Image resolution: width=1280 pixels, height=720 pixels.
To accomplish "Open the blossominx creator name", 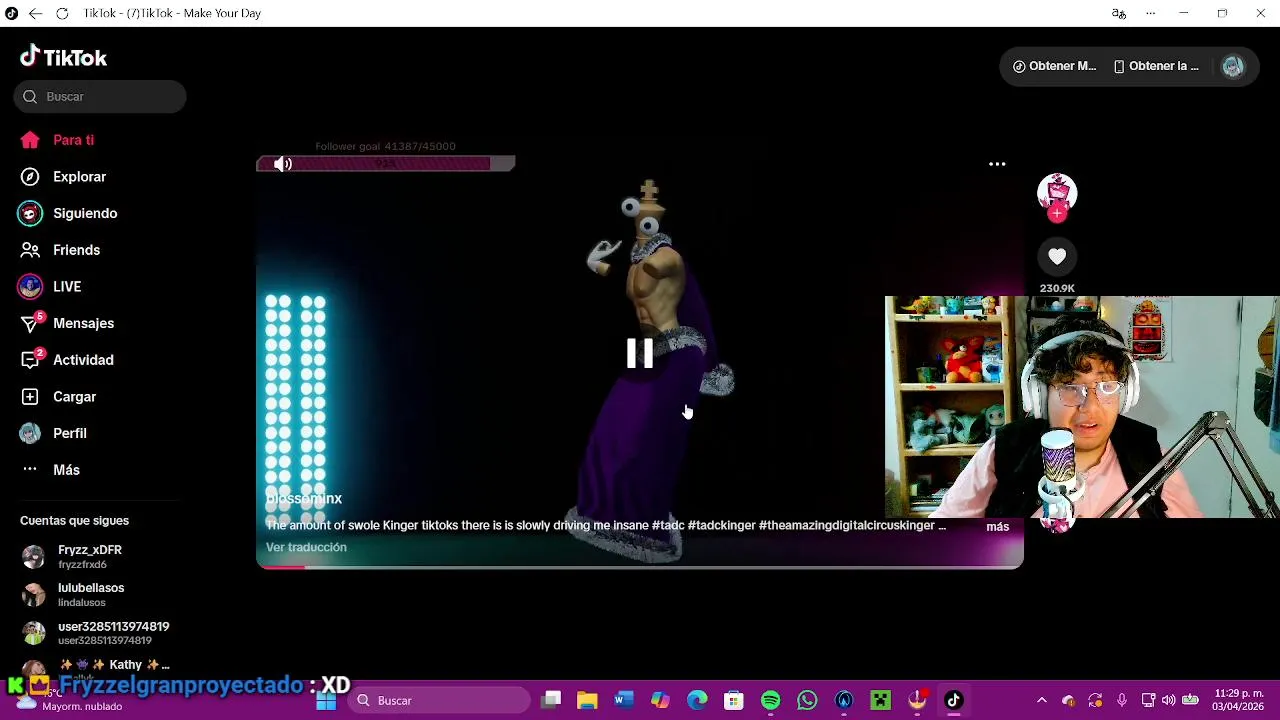I will [x=304, y=498].
